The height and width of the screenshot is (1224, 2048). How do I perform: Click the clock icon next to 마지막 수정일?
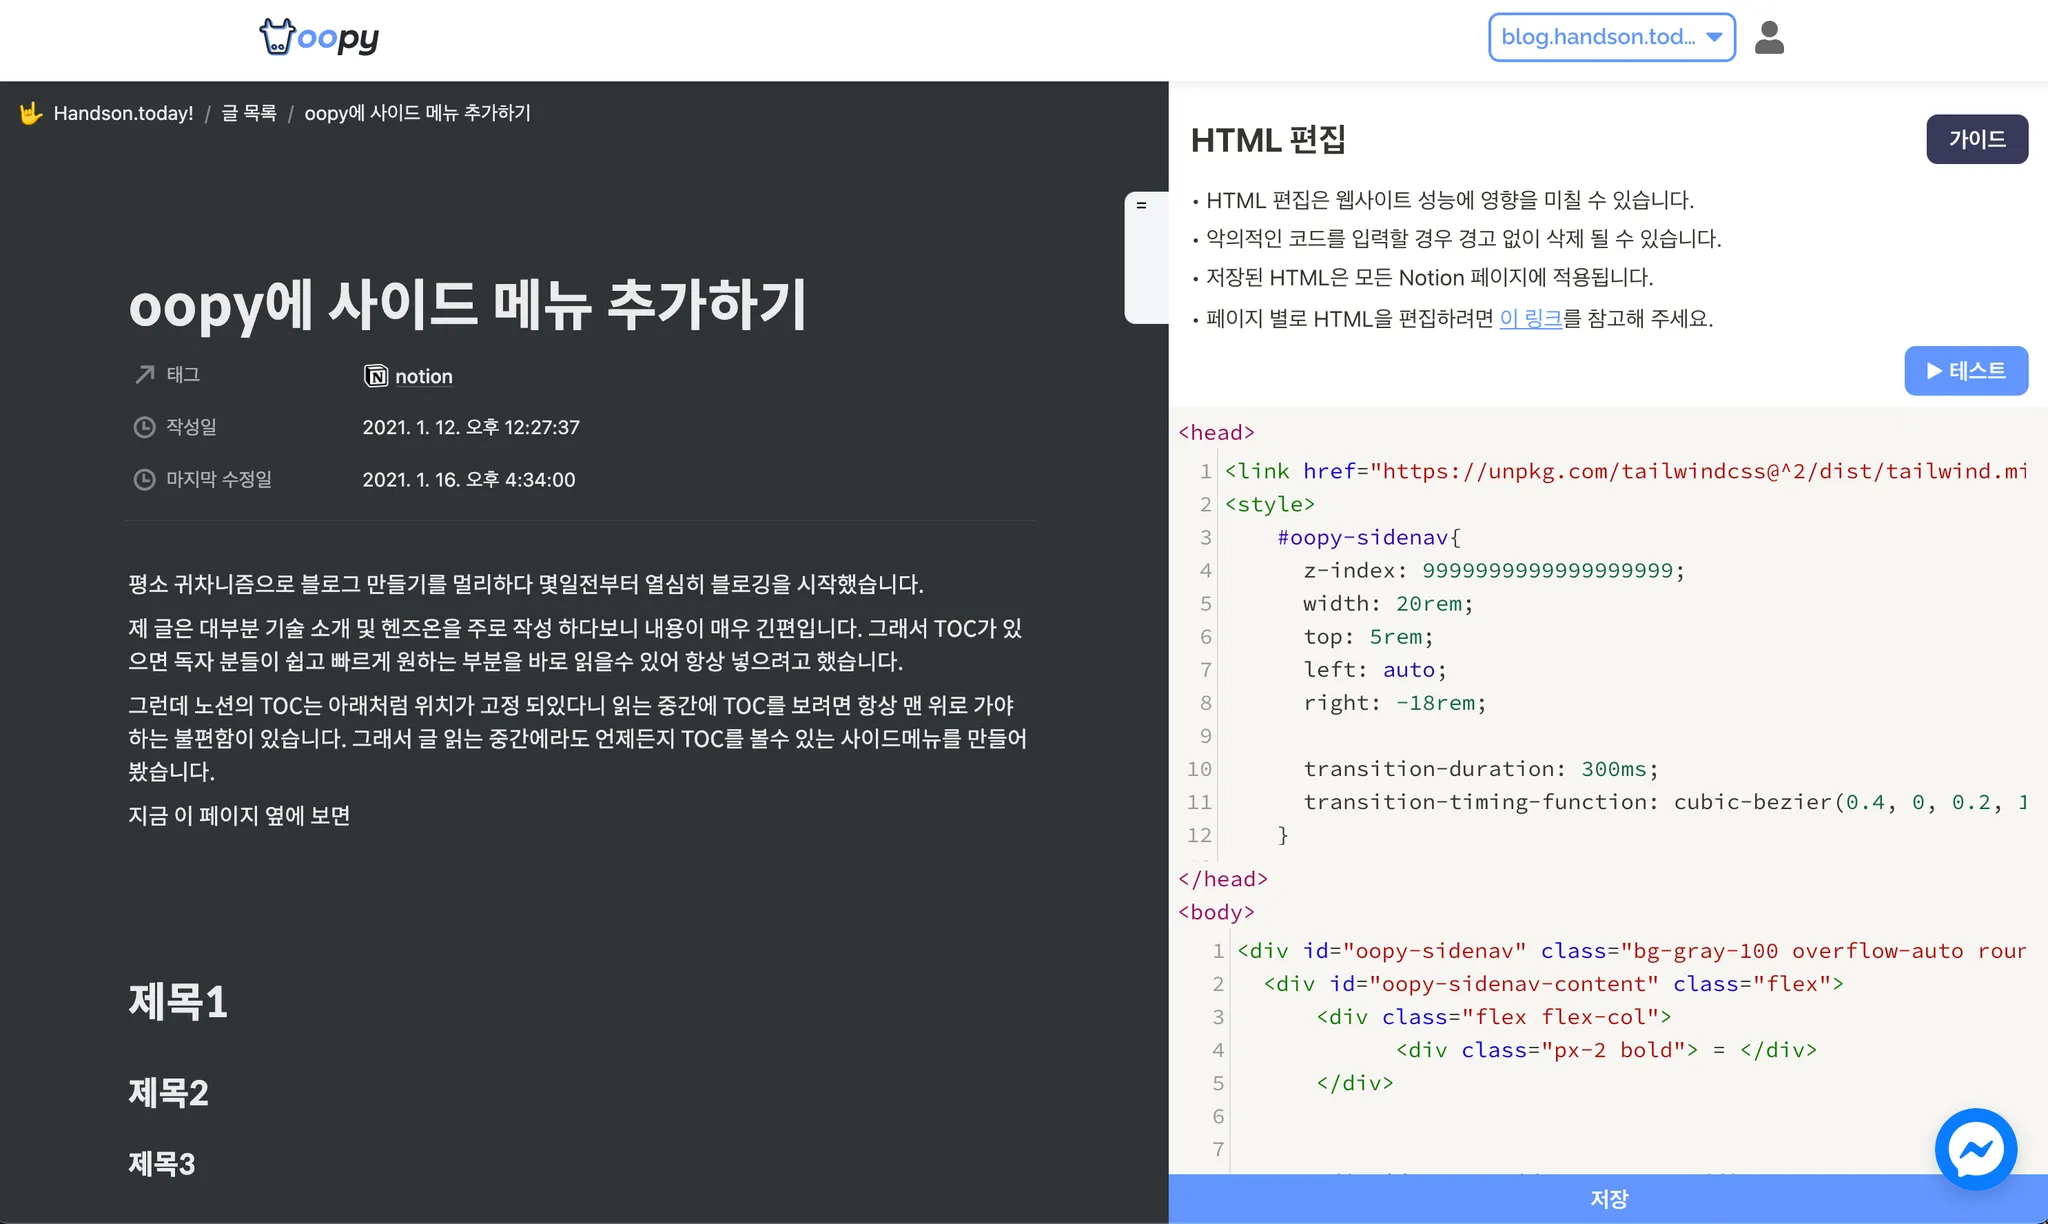[x=145, y=480]
